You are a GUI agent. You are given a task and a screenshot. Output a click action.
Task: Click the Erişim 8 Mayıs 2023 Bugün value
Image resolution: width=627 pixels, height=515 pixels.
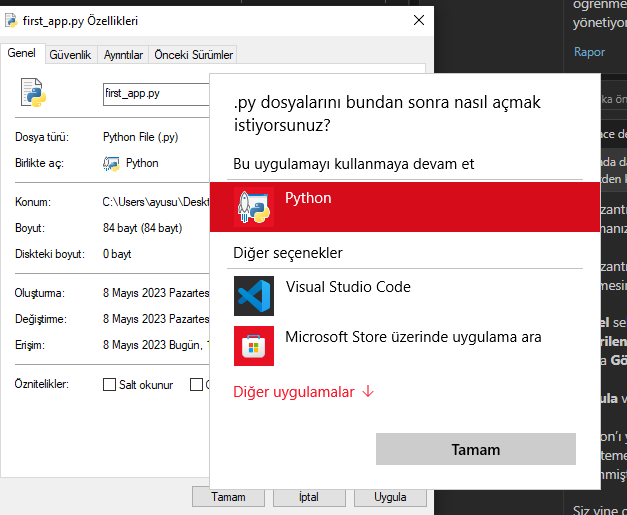pyautogui.click(x=156, y=345)
